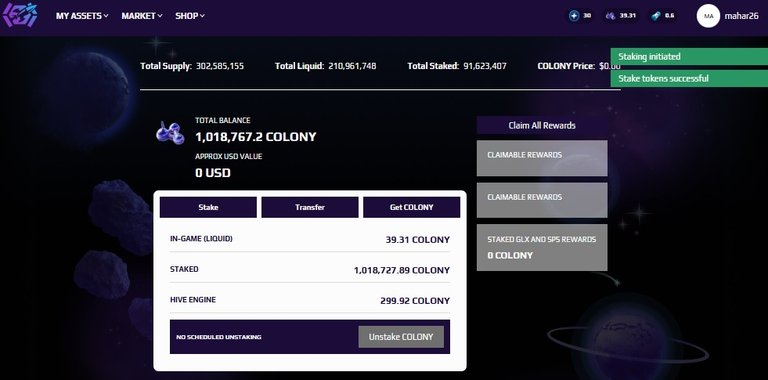Expand the SHOP dropdown menu
Screen dimensions: 768x380
point(190,16)
